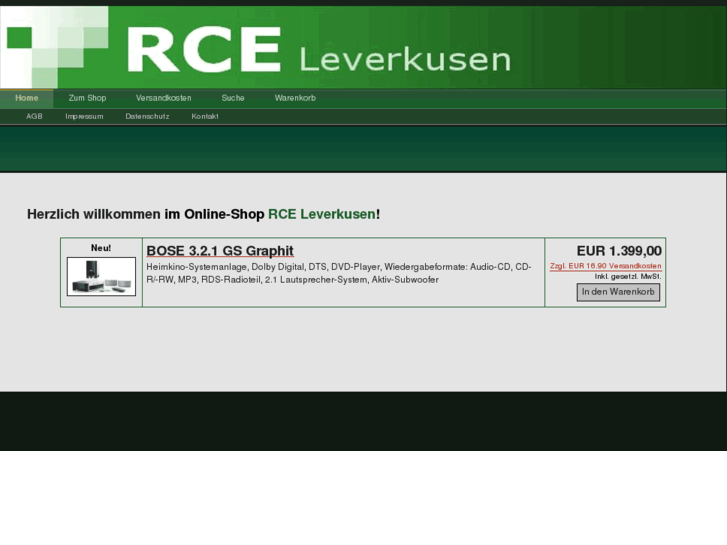Click the green RCE Leverkusen text in welcome heading
The image size is (727, 545).
322,214
